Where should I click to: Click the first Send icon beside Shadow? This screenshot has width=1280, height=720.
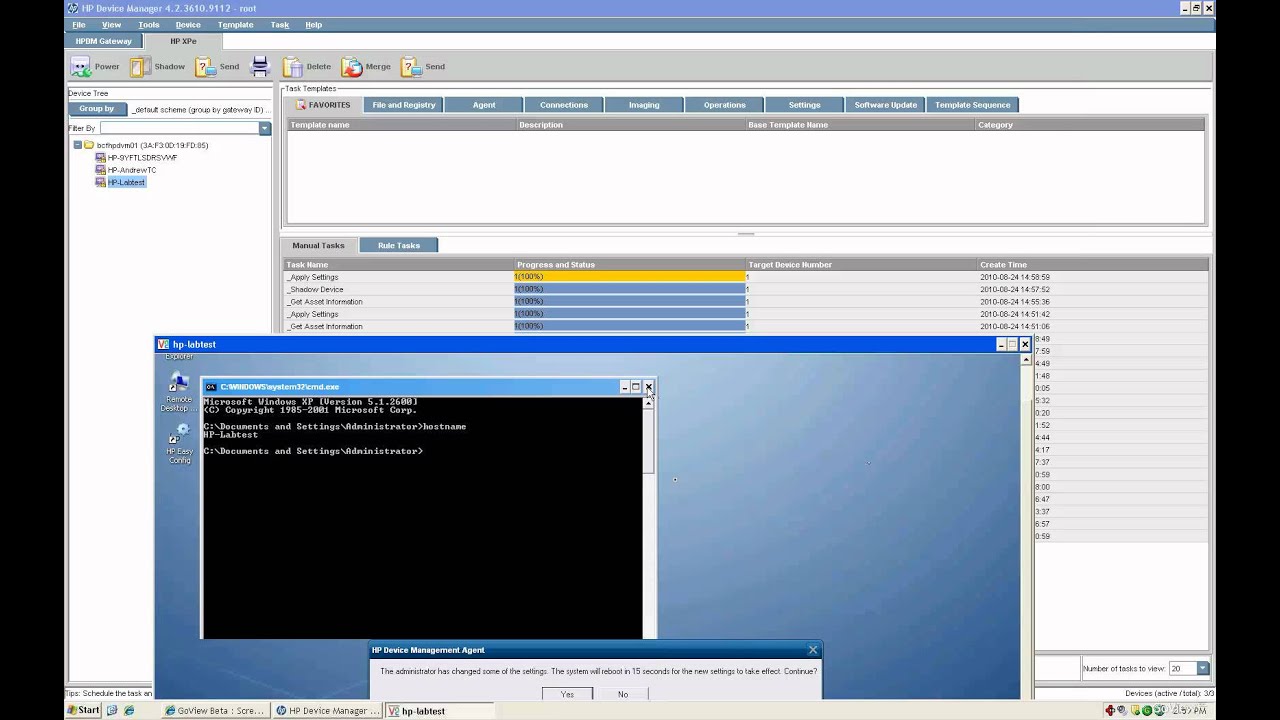(205, 67)
